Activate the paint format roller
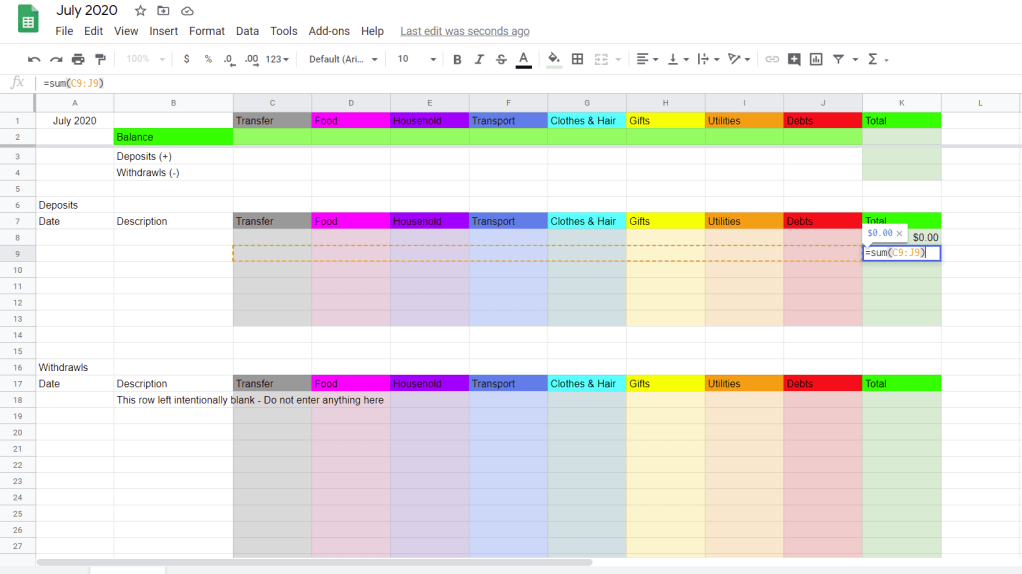 point(100,60)
